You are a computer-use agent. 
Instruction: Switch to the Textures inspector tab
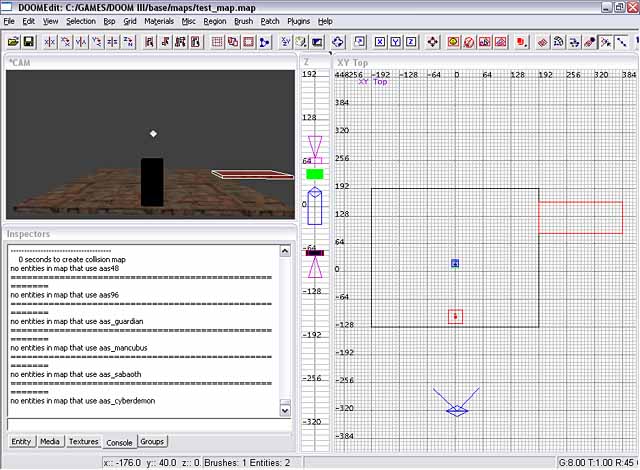pyautogui.click(x=83, y=441)
